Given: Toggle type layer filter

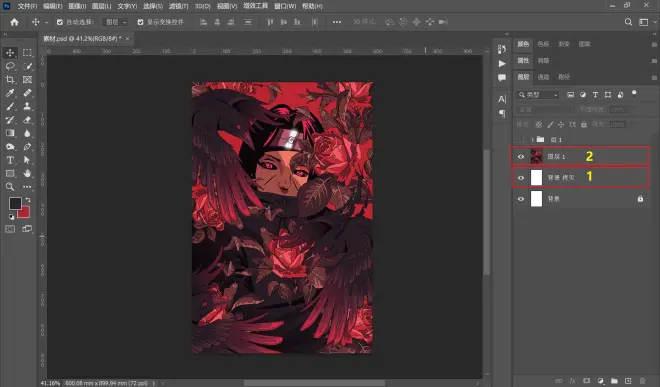Looking at the screenshot, I should (x=595, y=95).
